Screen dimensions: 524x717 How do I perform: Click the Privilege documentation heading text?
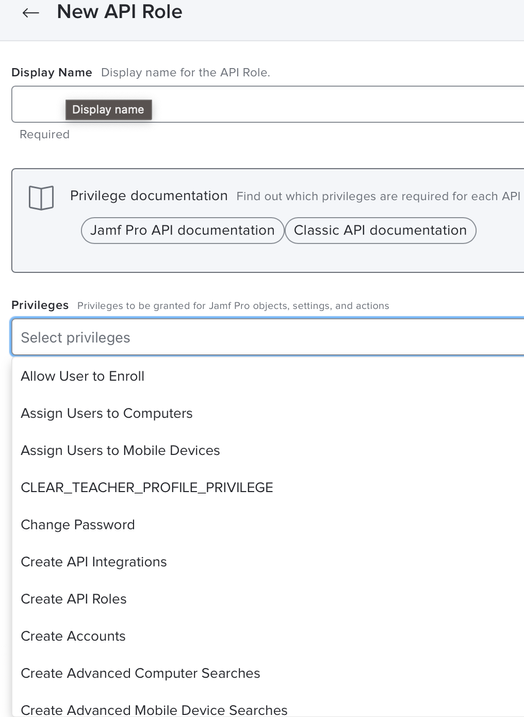[149, 196]
